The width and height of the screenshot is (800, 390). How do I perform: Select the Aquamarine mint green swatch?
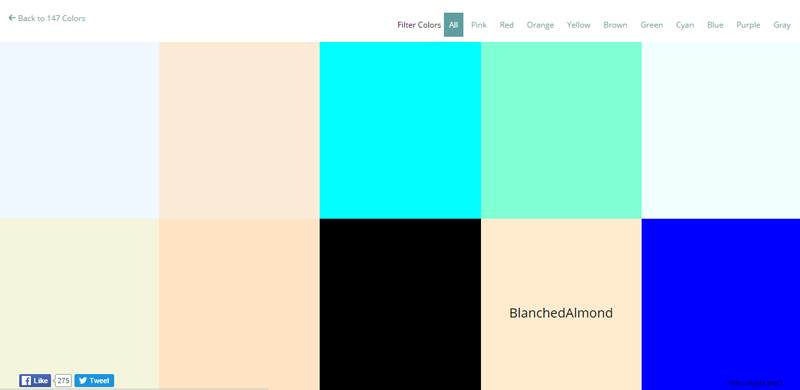[x=561, y=130]
